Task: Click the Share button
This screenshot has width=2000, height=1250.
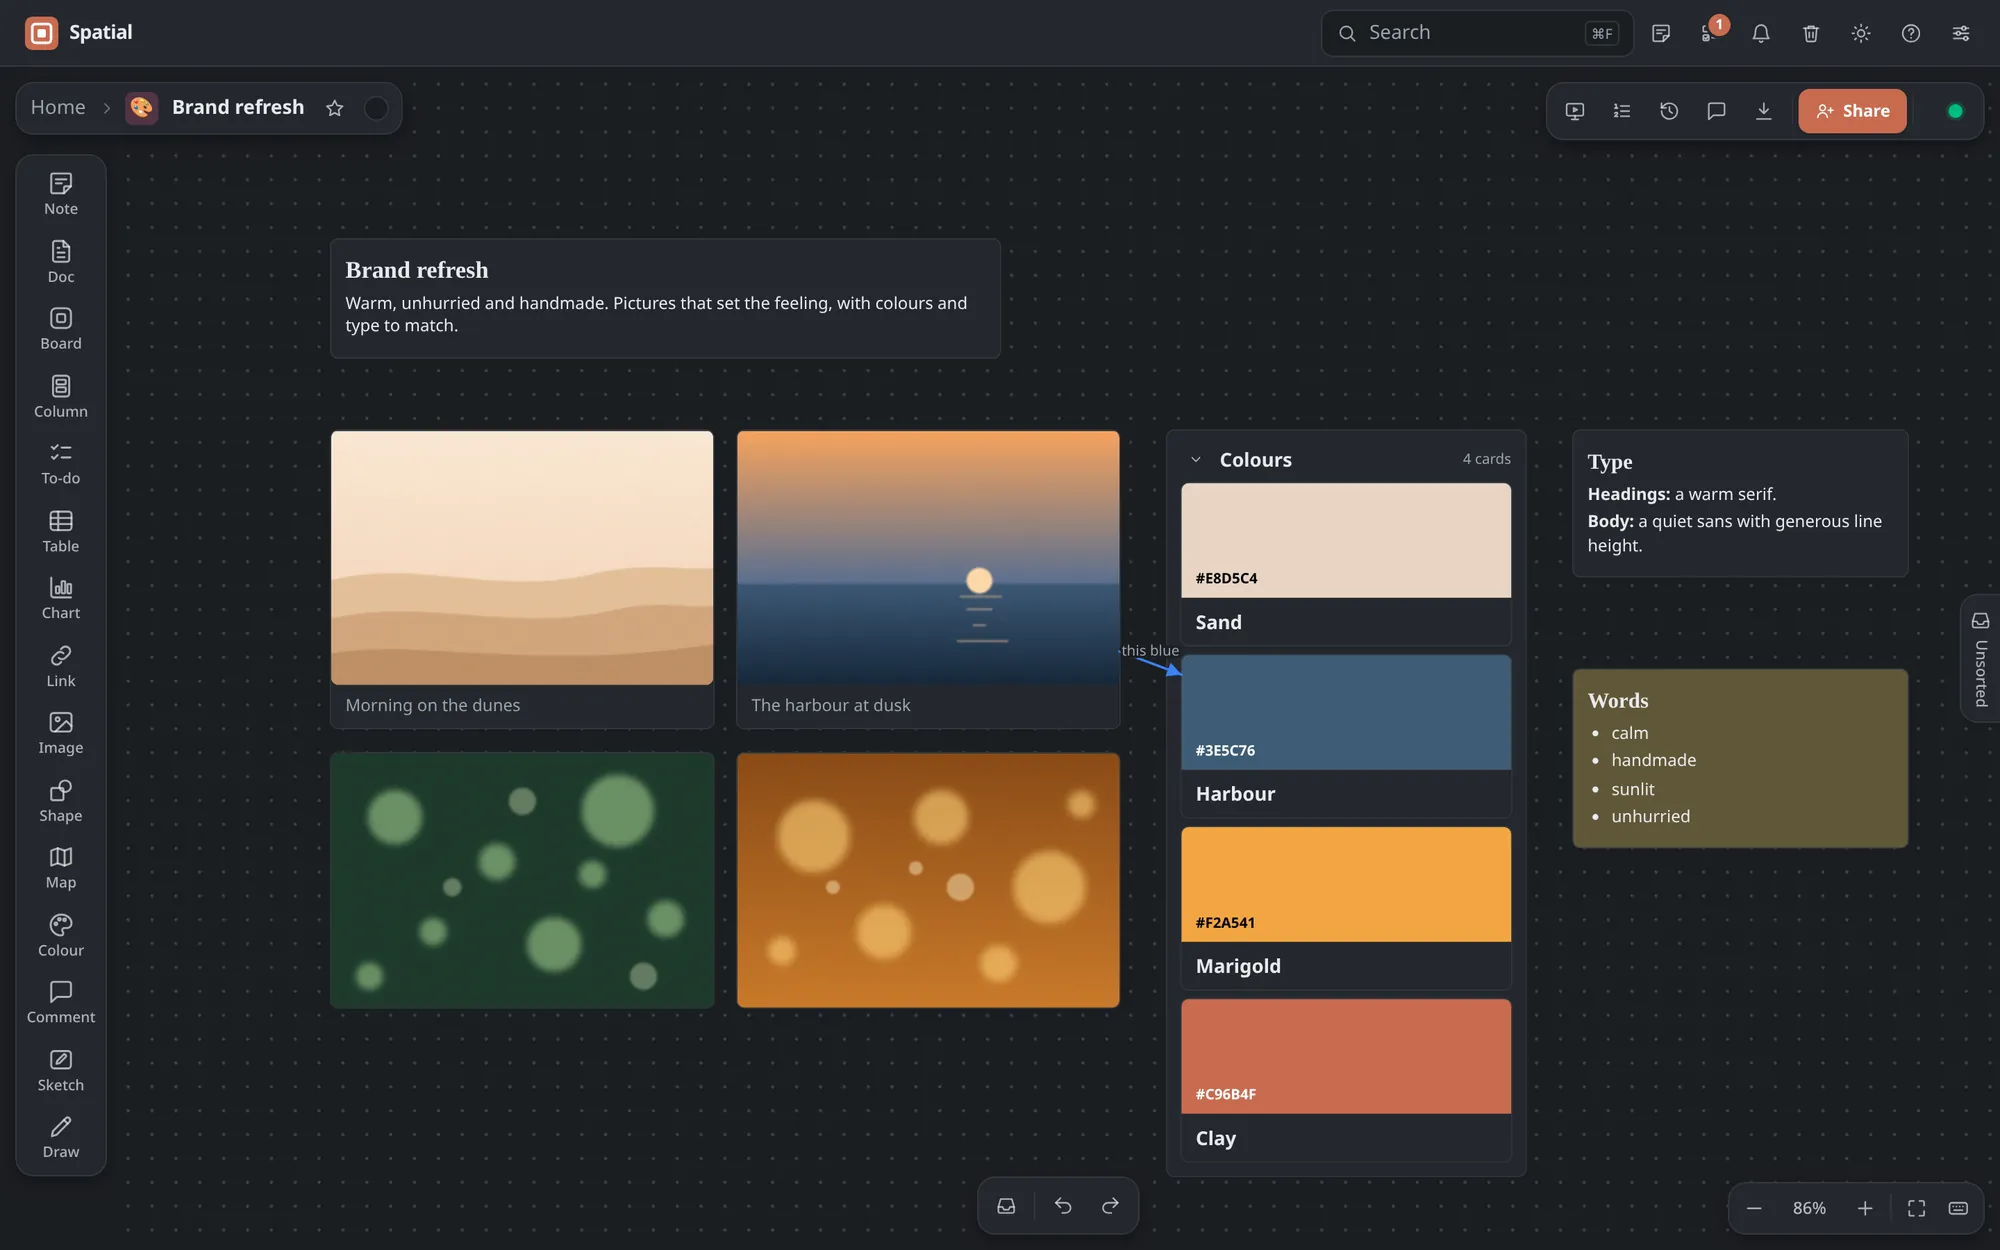Action: (x=1852, y=111)
